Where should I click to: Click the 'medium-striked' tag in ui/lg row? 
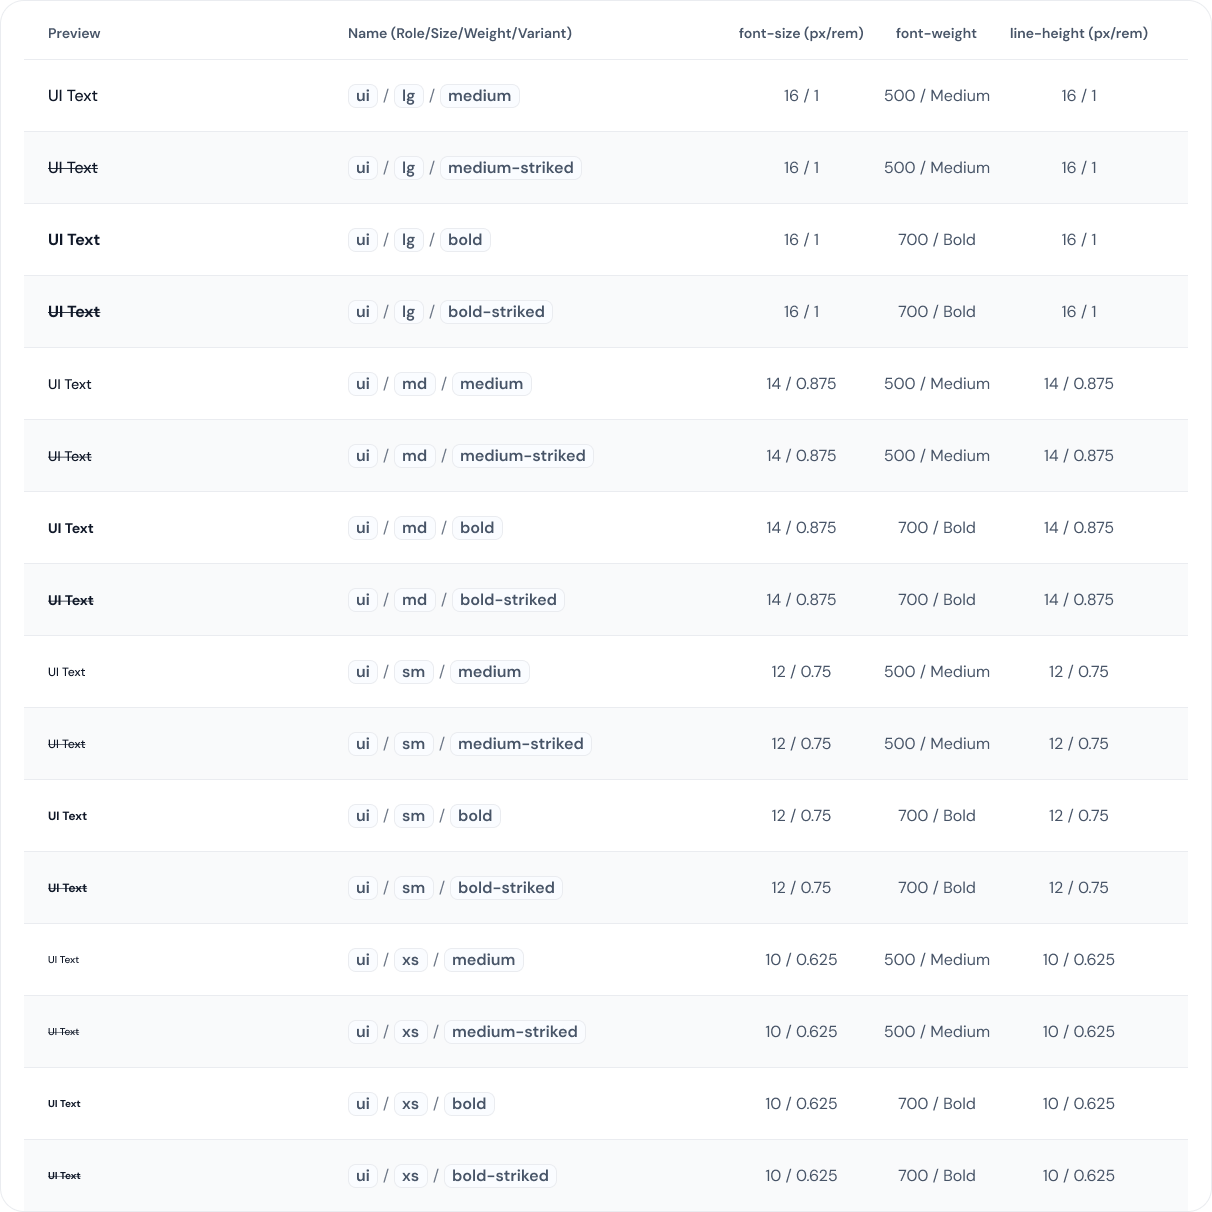coord(510,168)
